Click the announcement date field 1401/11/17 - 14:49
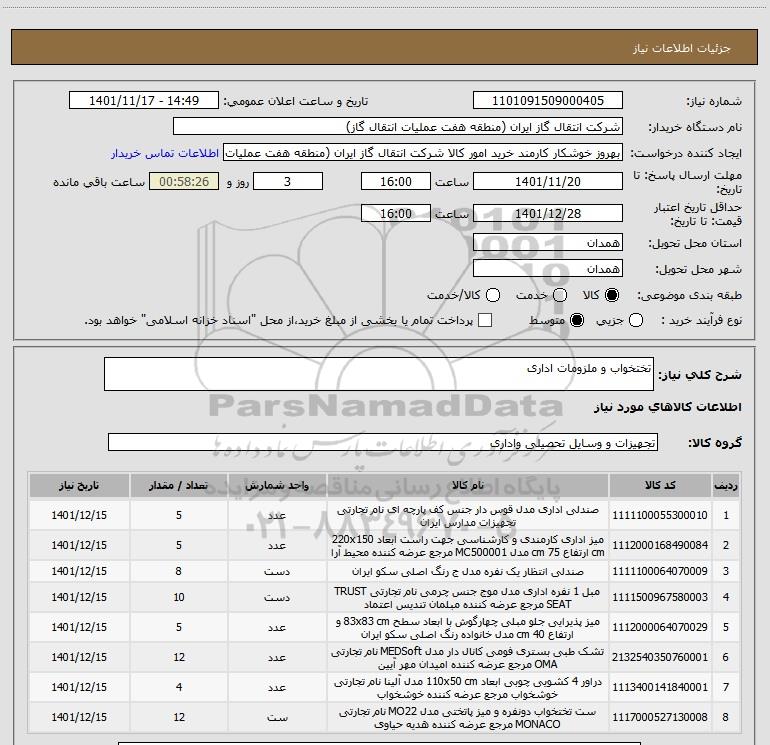The image size is (770, 745). pyautogui.click(x=144, y=101)
